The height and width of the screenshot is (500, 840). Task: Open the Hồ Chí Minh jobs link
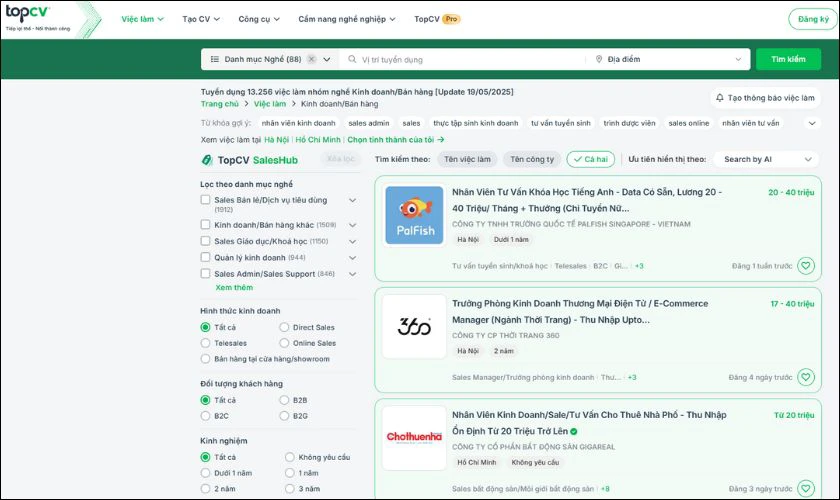point(318,139)
